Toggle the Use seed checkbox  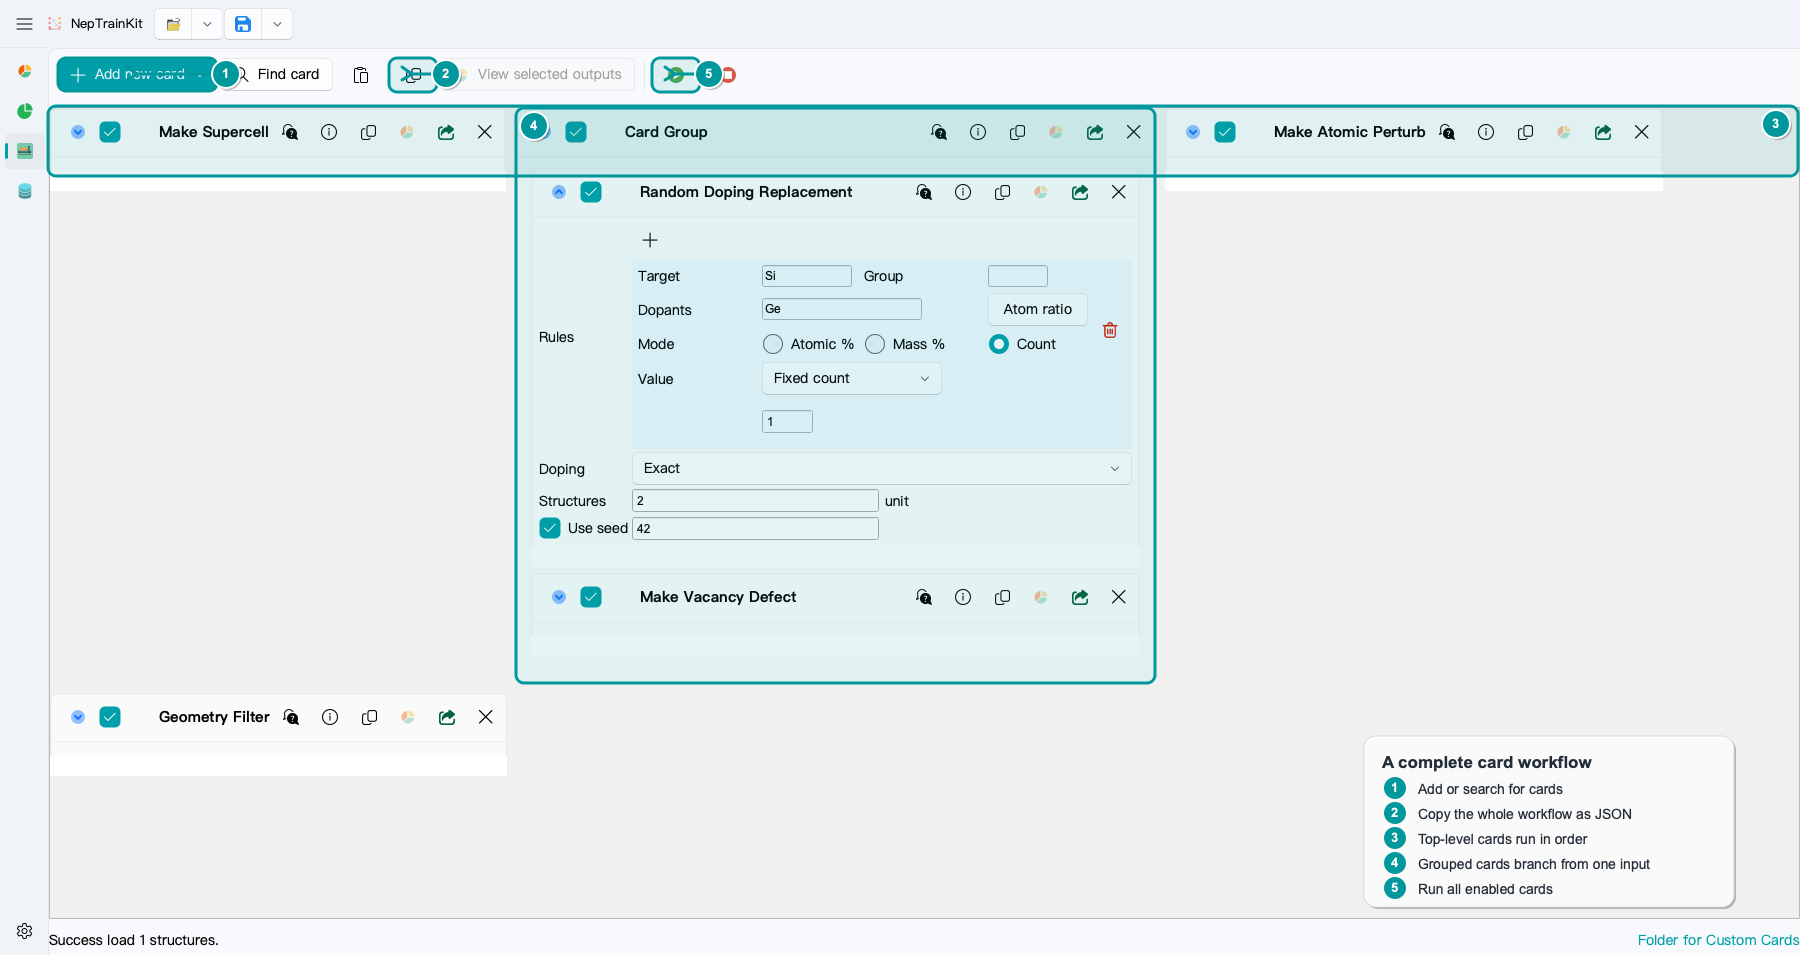click(x=550, y=528)
